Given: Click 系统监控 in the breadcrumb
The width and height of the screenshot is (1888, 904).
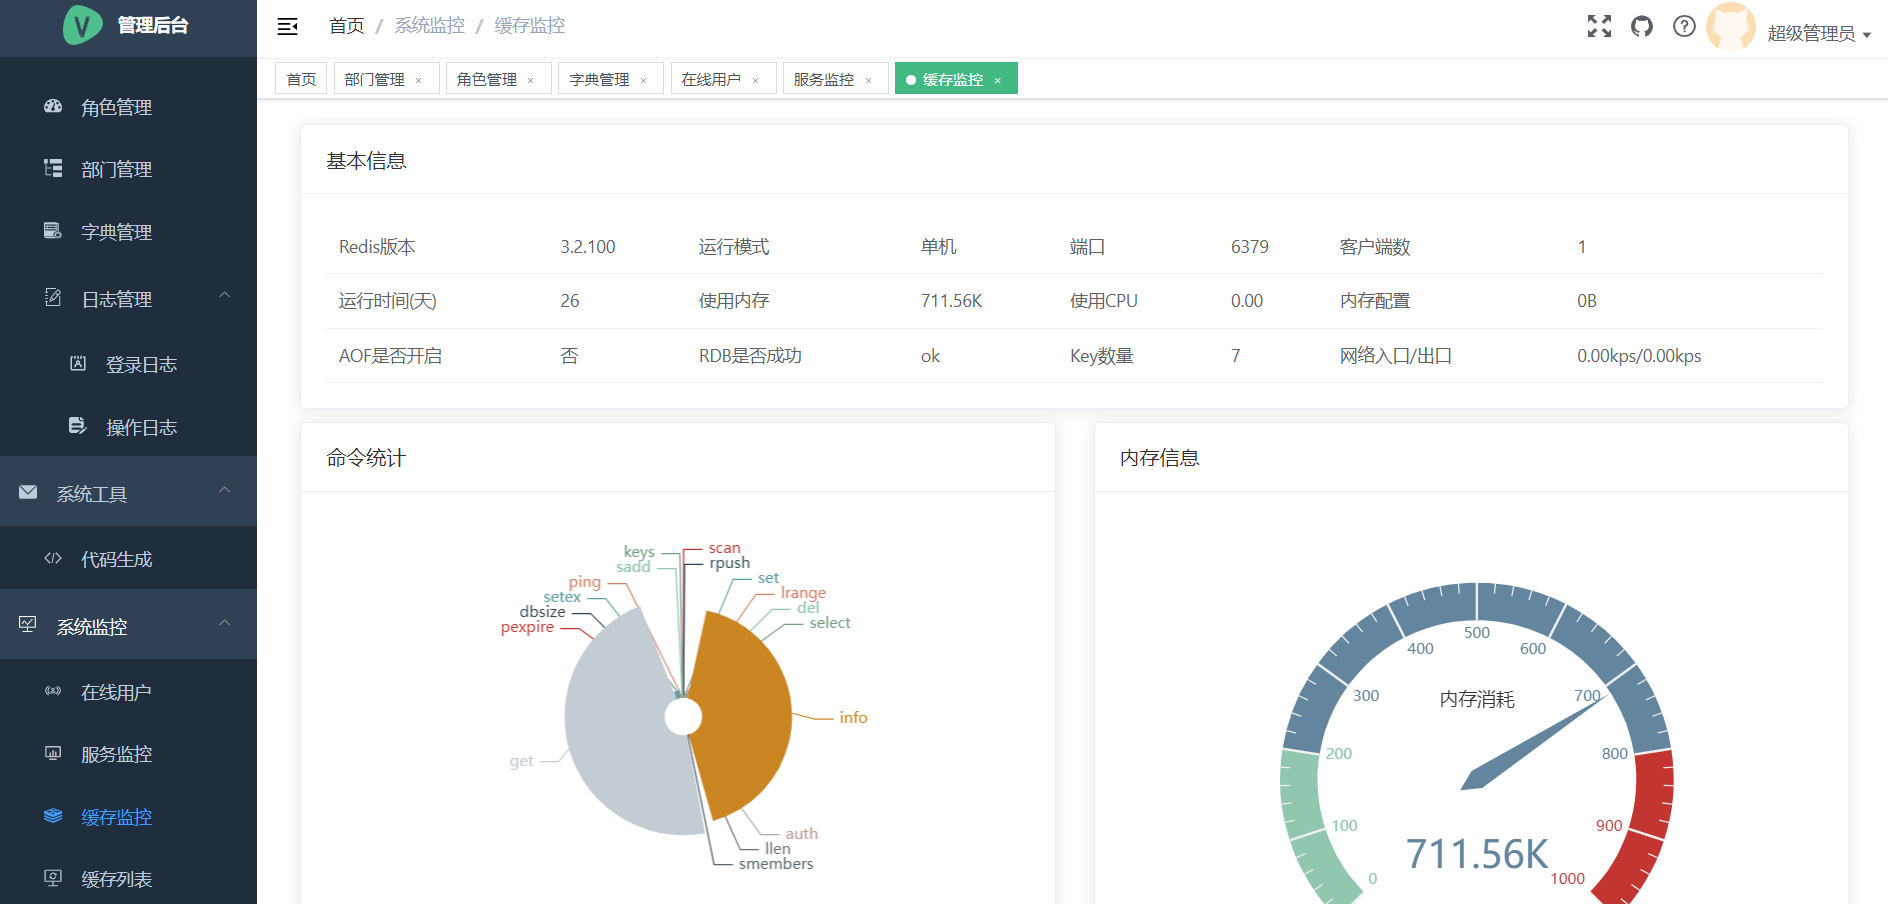Looking at the screenshot, I should point(430,26).
